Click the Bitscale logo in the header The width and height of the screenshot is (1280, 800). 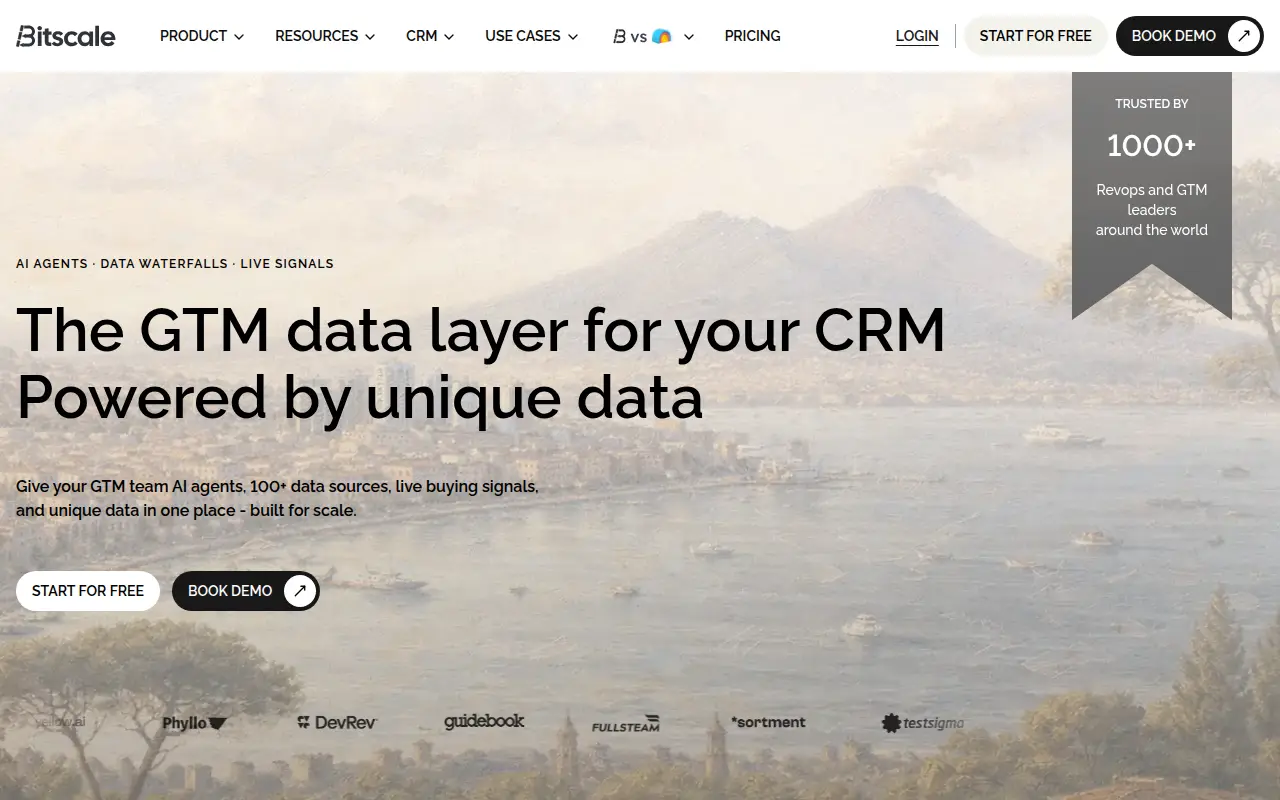click(x=66, y=36)
